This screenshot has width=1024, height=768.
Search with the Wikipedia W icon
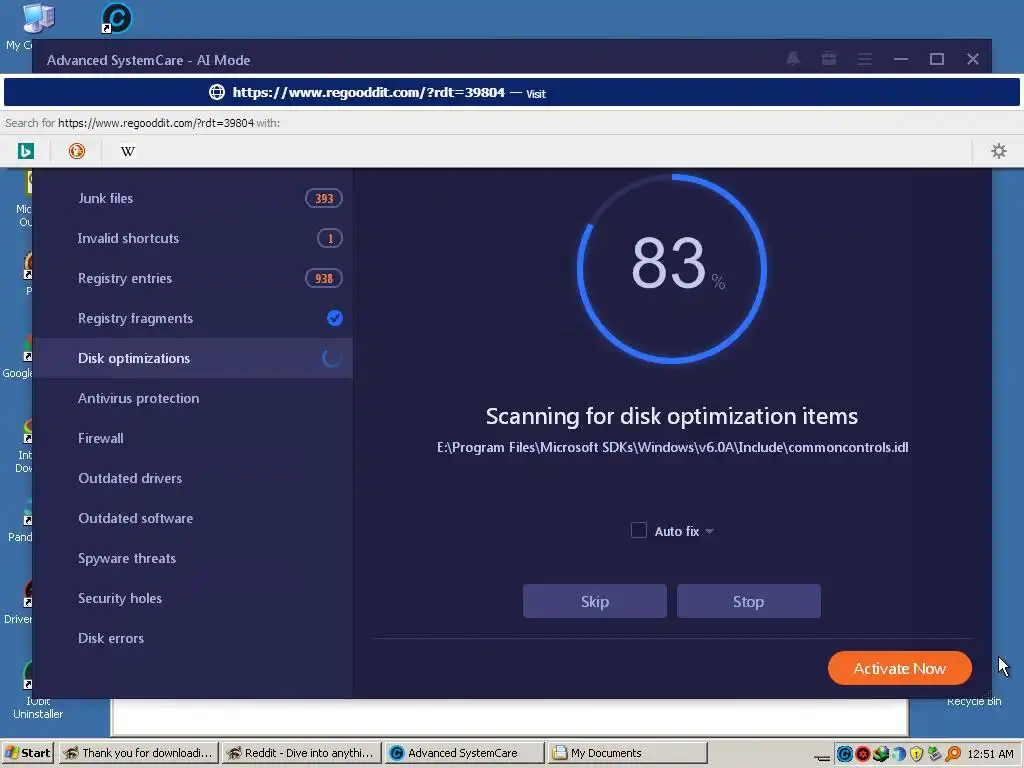127,151
